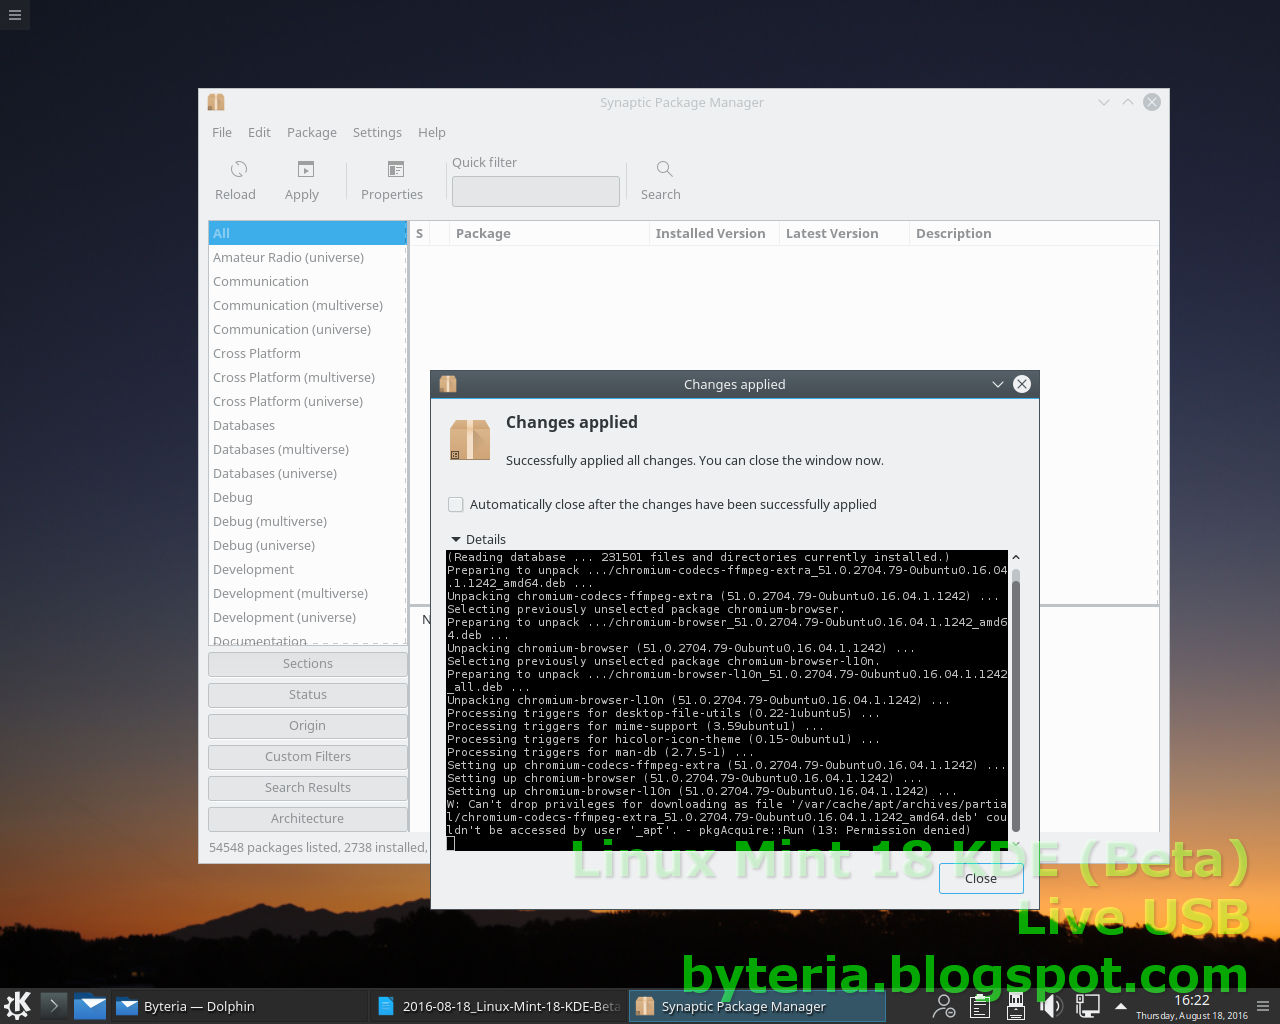Open the volume tray icon
Image resolution: width=1280 pixels, height=1024 pixels.
click(x=1050, y=1006)
